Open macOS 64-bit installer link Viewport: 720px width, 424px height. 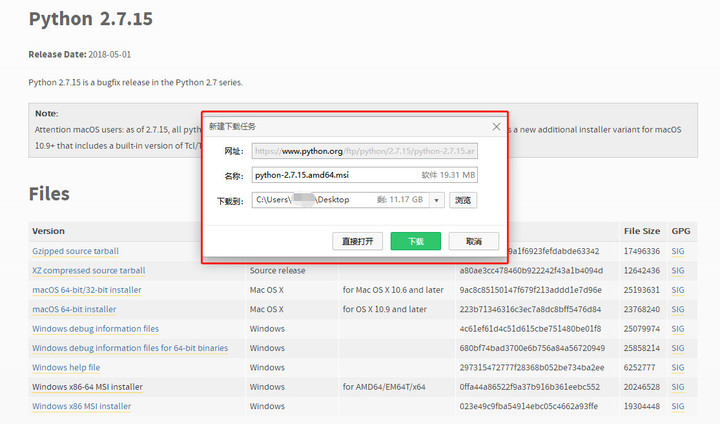pyautogui.click(x=74, y=309)
